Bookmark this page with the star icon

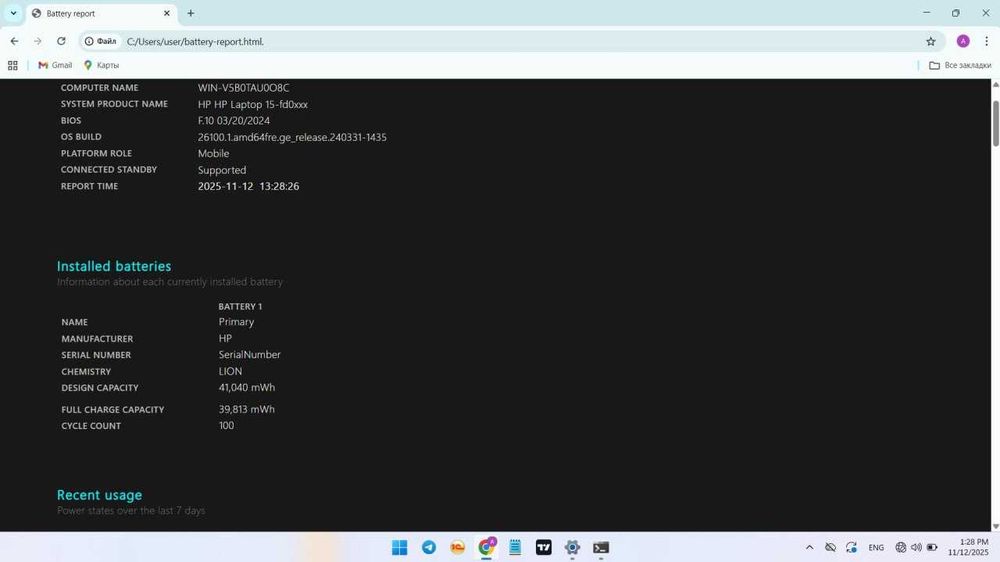click(x=930, y=41)
